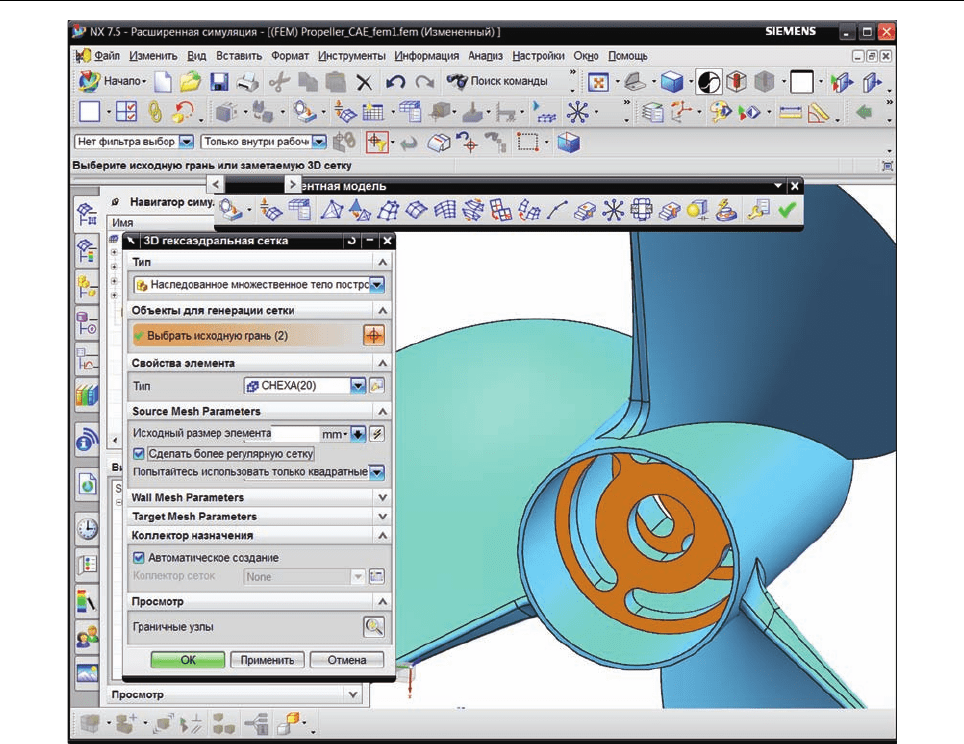Click the Граничные узлы preview magnifier icon
This screenshot has height=744, width=964.
pos(374,627)
